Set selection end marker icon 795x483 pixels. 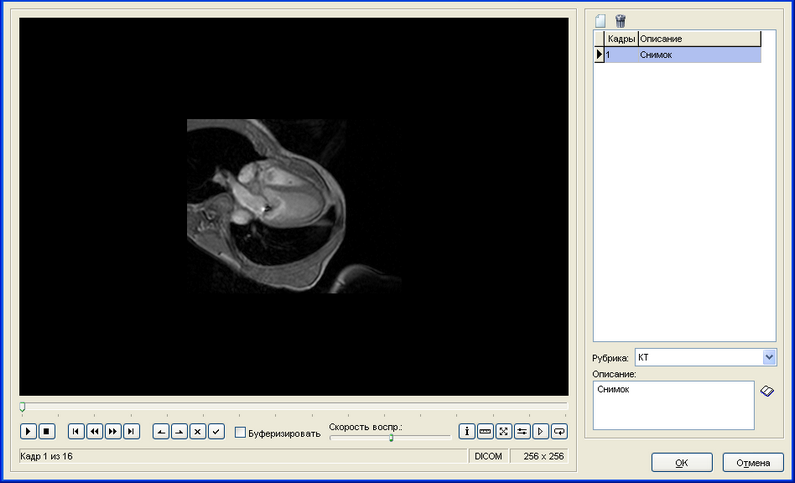click(179, 431)
